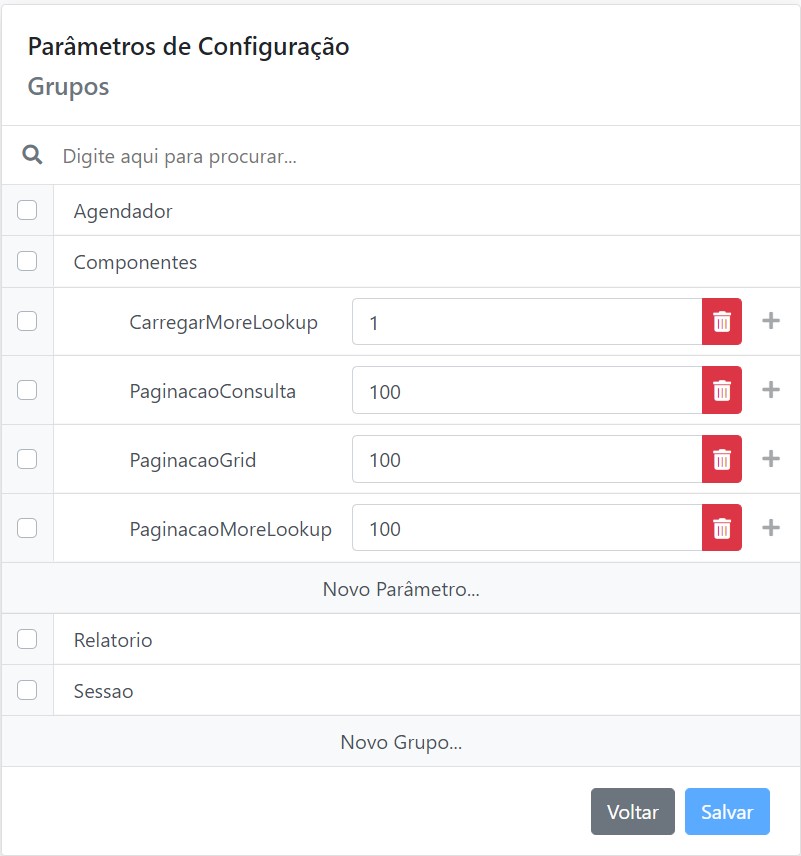Expand the Agendador group
Viewport: 801px width, 856px height.
(123, 211)
